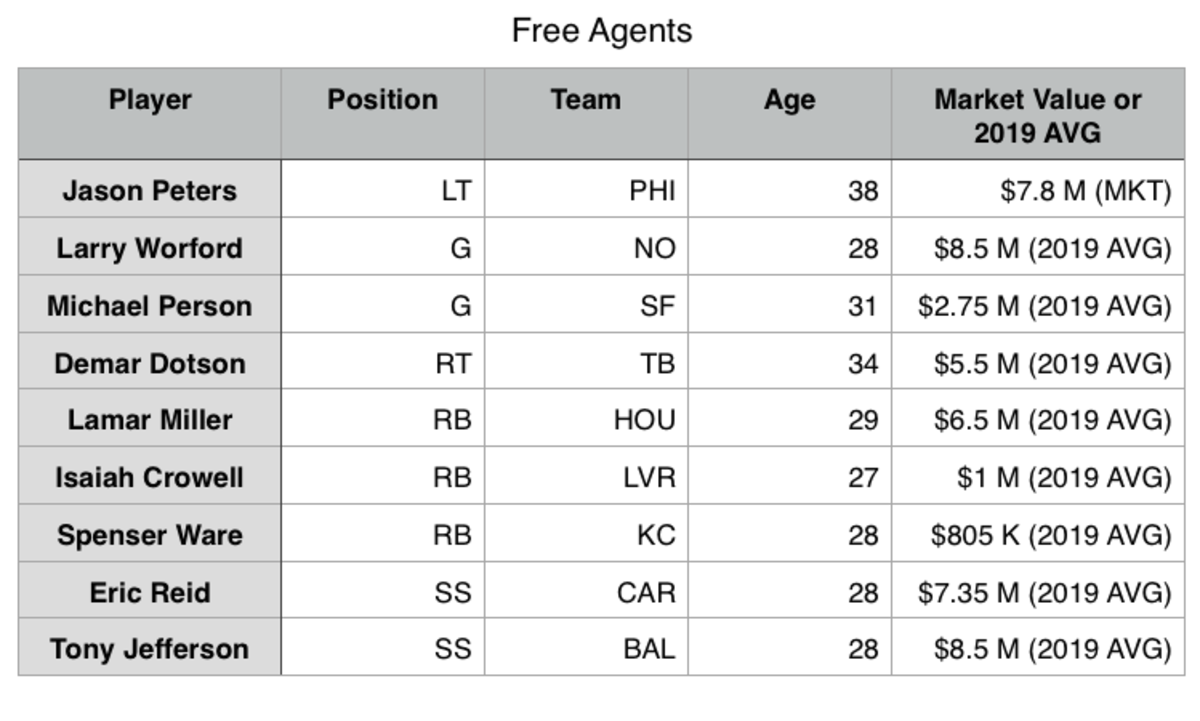Click the Tony Jefferson name cell
Screen dimensions: 1200x721
150,648
